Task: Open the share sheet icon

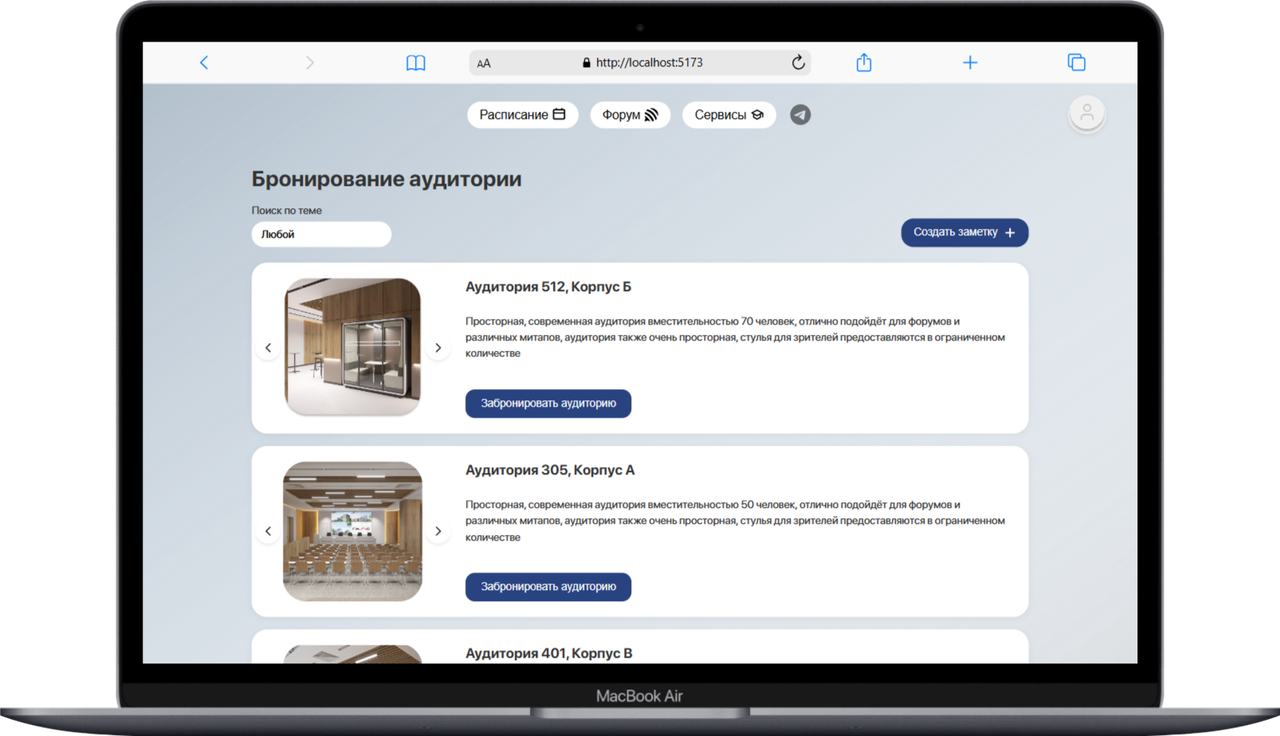Action: click(864, 62)
